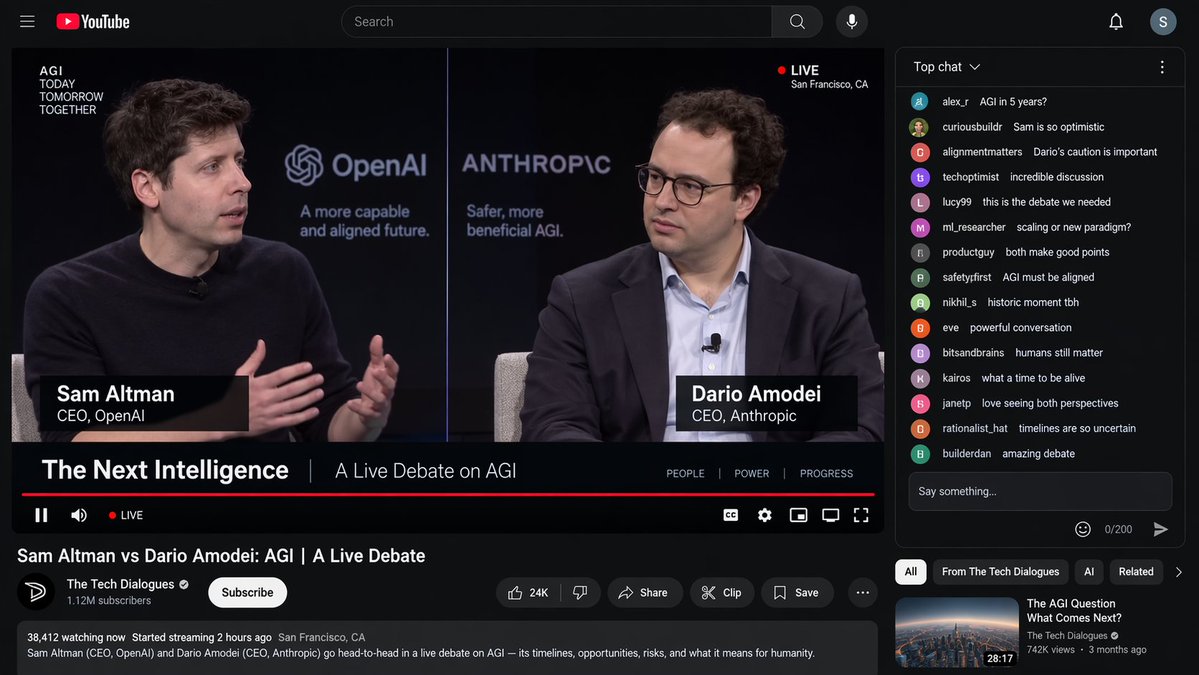Pause the live stream
1199x675 pixels.
[x=41, y=515]
